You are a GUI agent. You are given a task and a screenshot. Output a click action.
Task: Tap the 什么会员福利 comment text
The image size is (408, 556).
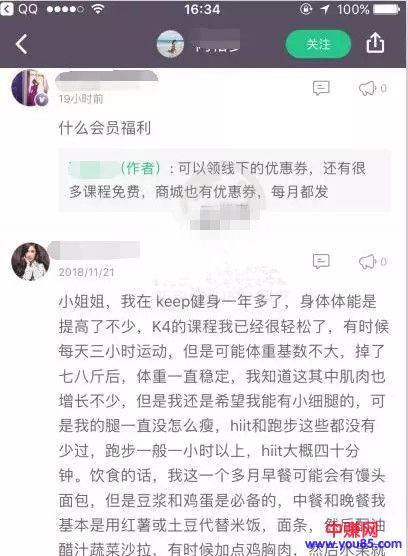click(x=105, y=128)
